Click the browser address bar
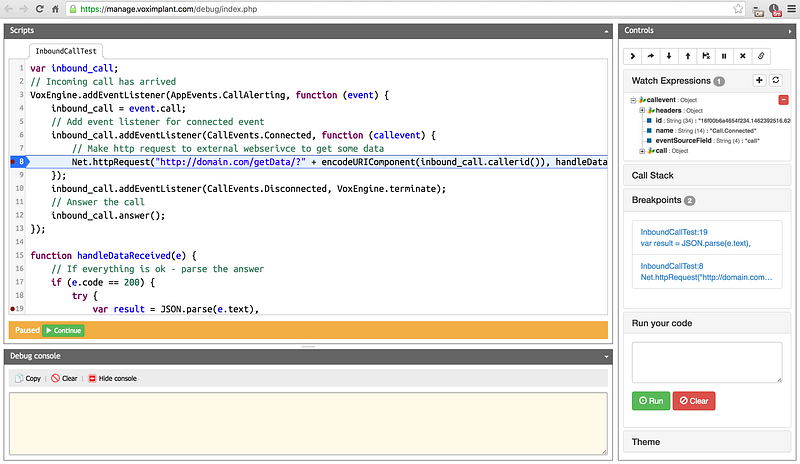This screenshot has height=464, width=800. (x=406, y=9)
